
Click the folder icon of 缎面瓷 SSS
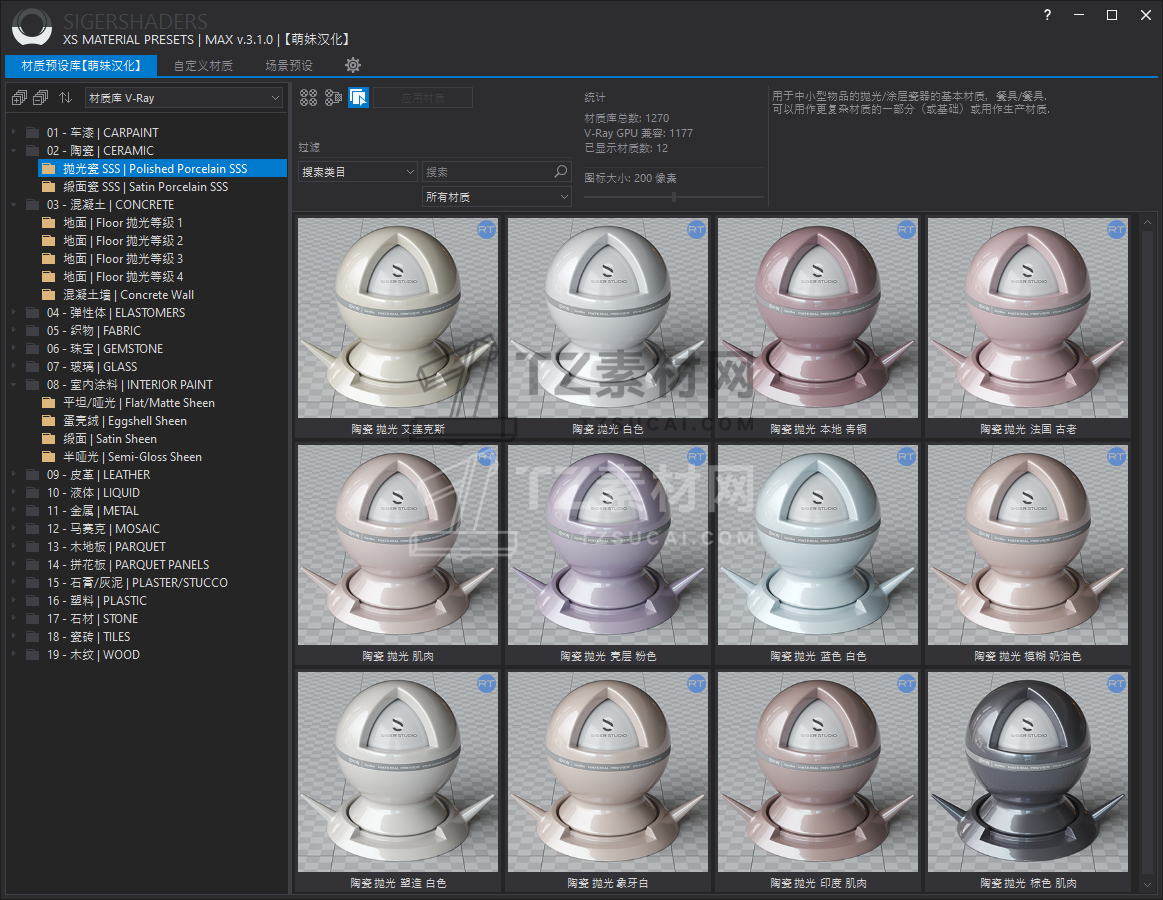pyautogui.click(x=49, y=186)
